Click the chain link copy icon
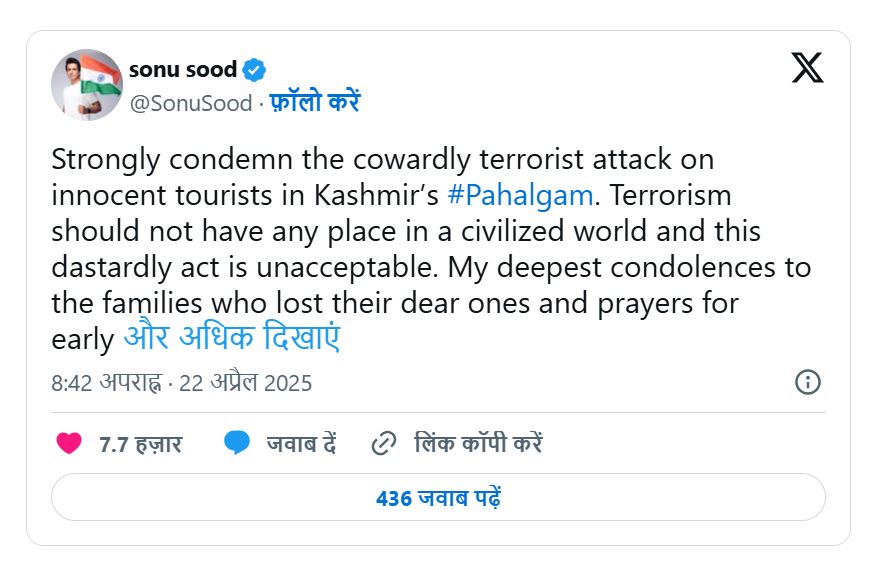 383,443
